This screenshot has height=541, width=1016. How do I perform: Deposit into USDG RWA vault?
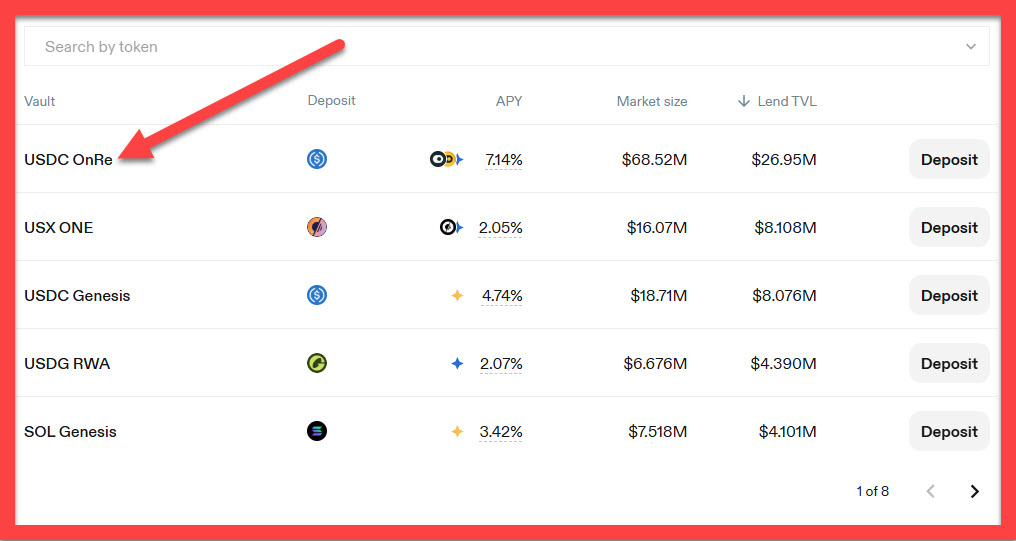[x=949, y=363]
